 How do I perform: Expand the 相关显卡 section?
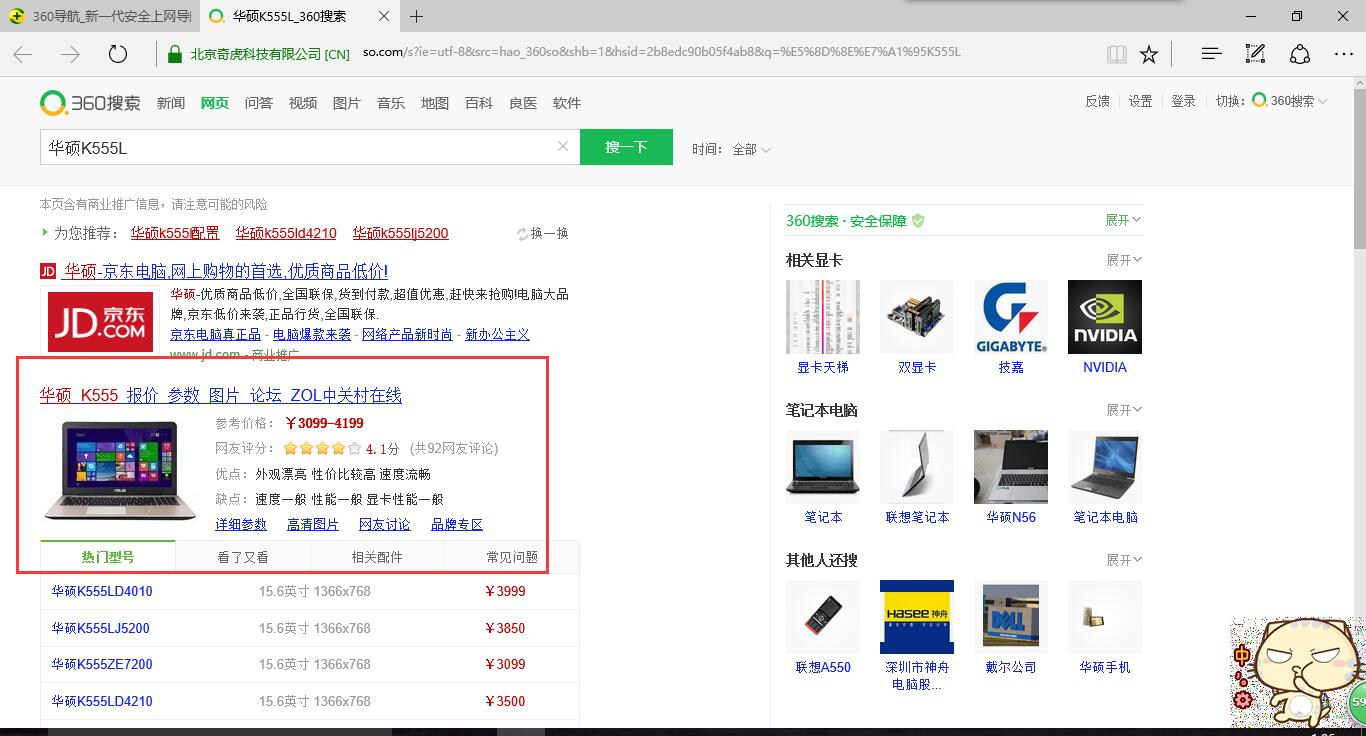[x=1123, y=260]
